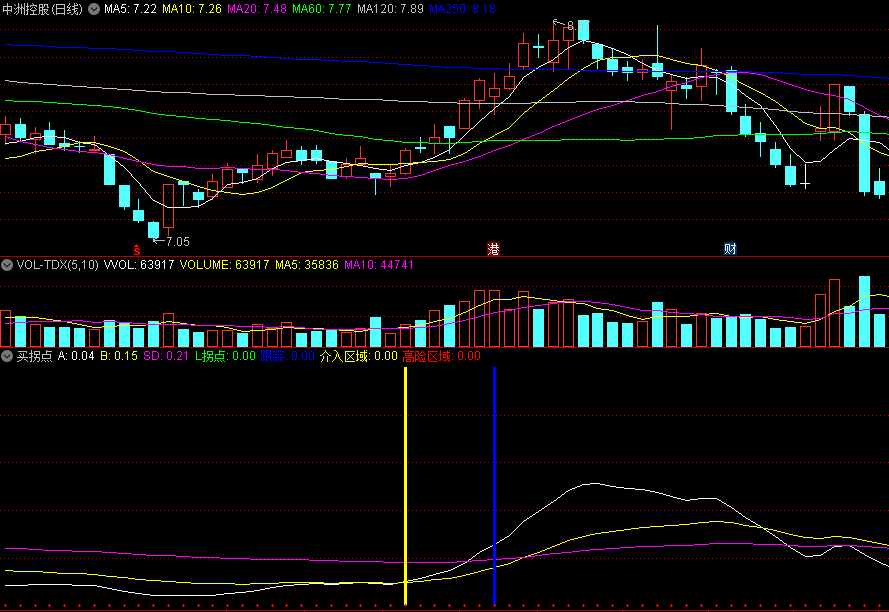The image size is (889, 612).
Task: Select the 中洲控股(日线) title label
Action: [43, 9]
